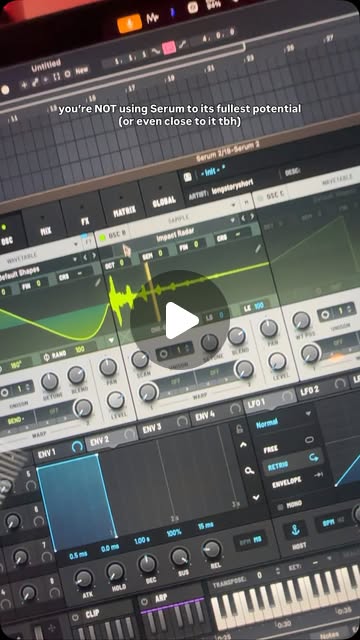Toggle the CLIP power button
Image resolution: width=360 pixels, height=640 pixels.
[x=75, y=618]
